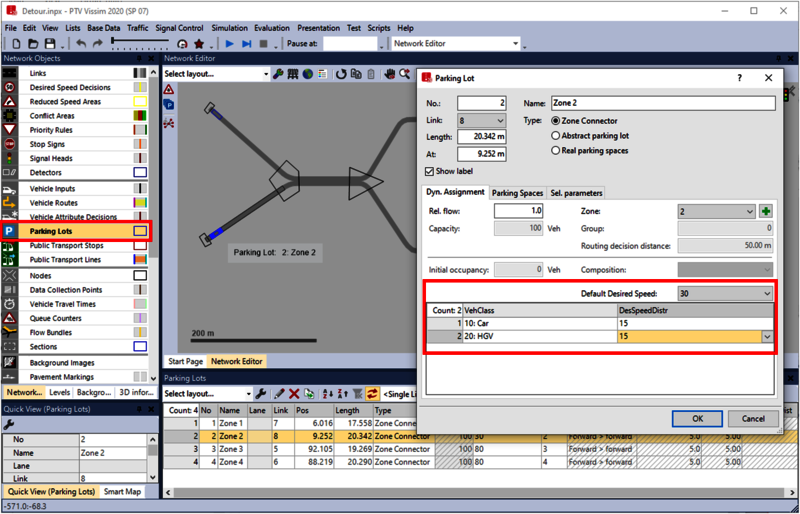The height and width of the screenshot is (514, 800).
Task: Click the Stop Signs icon in Network Objects
Action: pos(10,144)
